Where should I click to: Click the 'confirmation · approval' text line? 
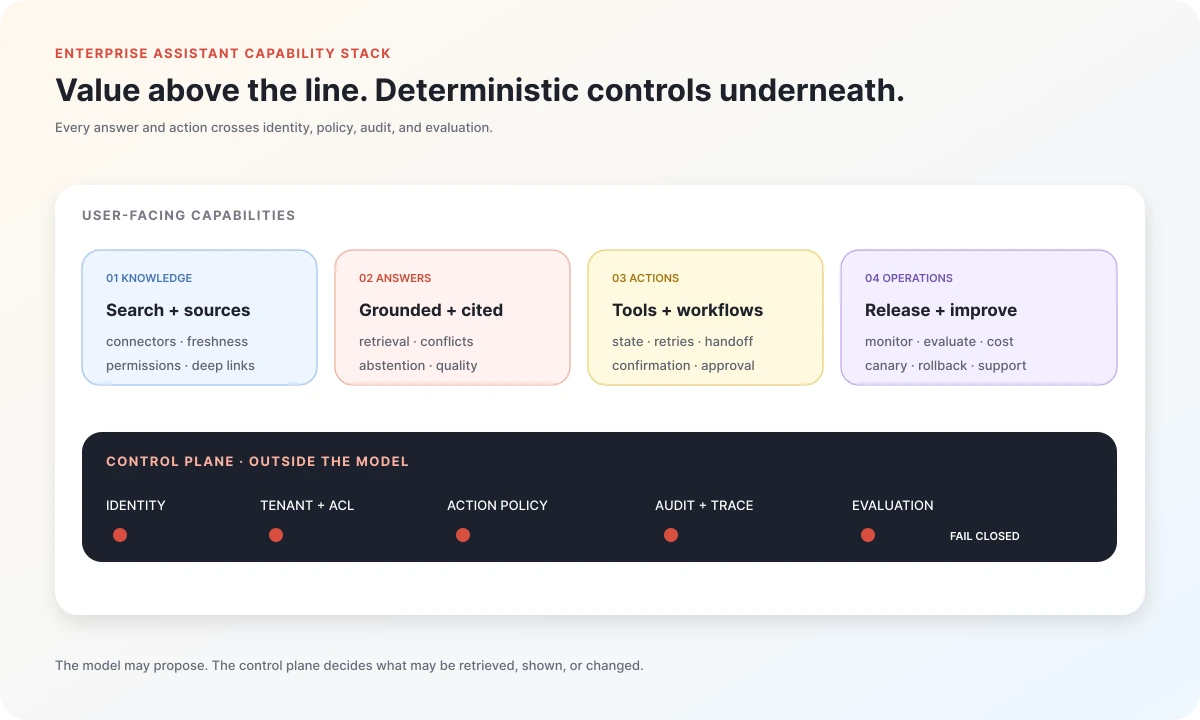pos(683,365)
